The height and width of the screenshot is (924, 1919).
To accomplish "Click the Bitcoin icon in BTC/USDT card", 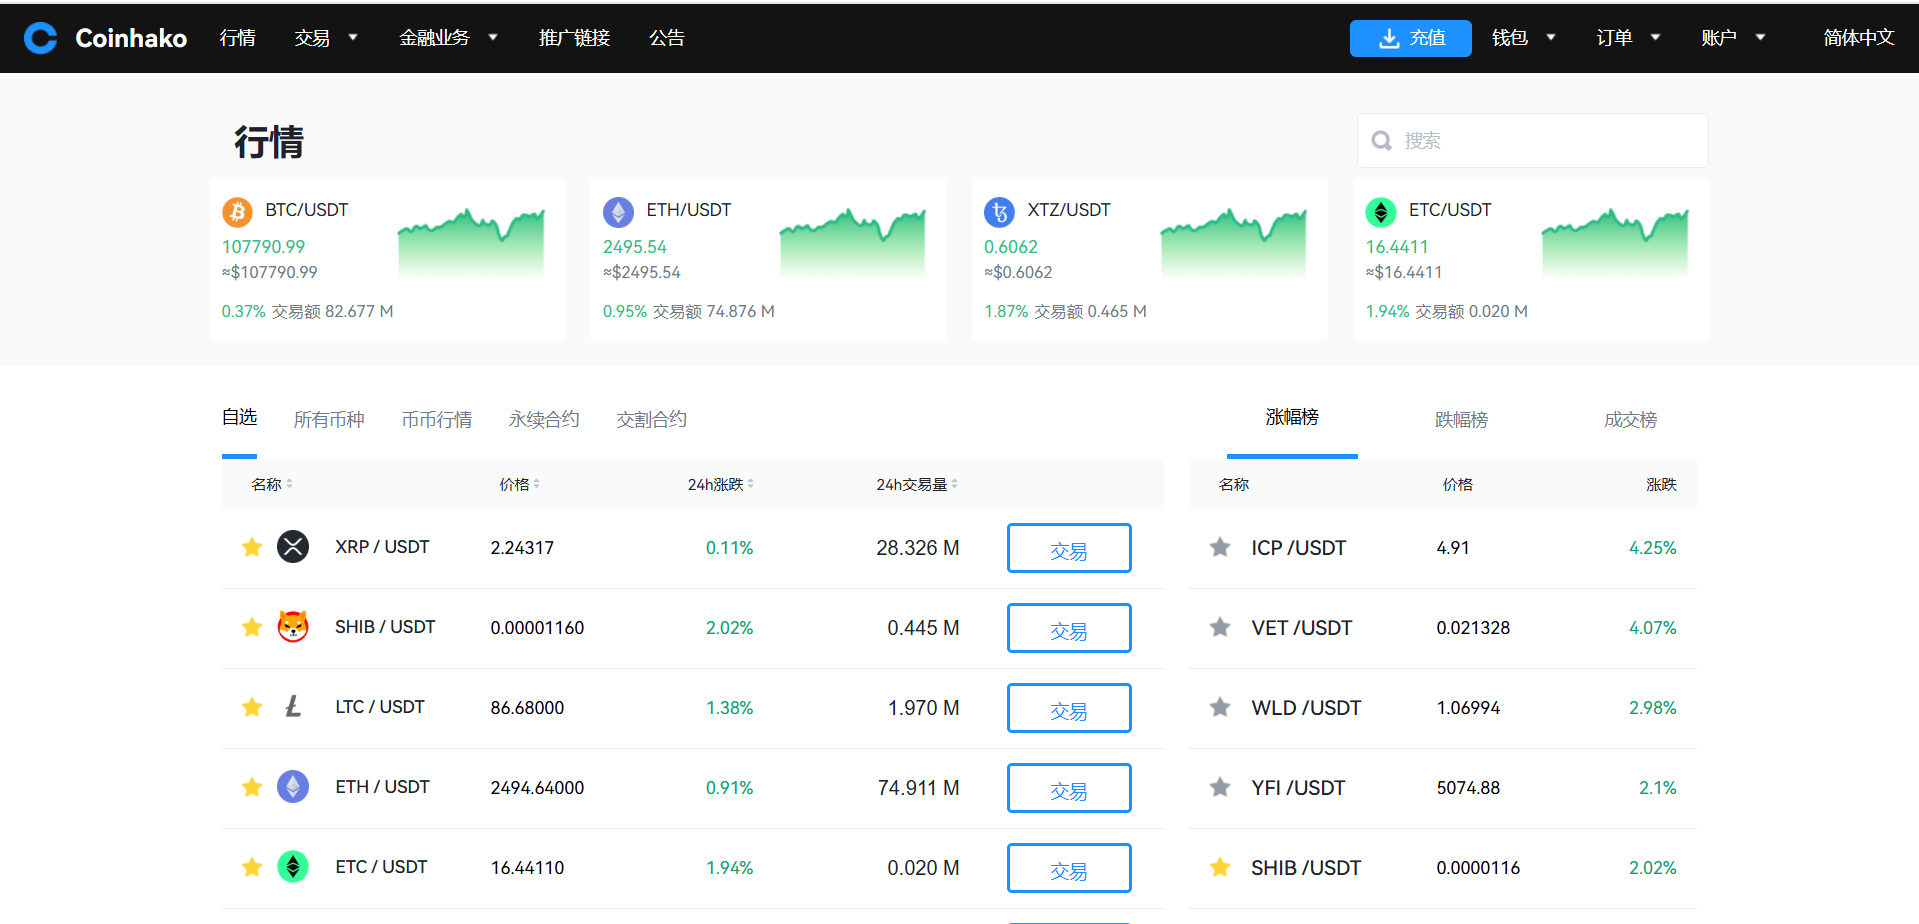I will (x=237, y=212).
